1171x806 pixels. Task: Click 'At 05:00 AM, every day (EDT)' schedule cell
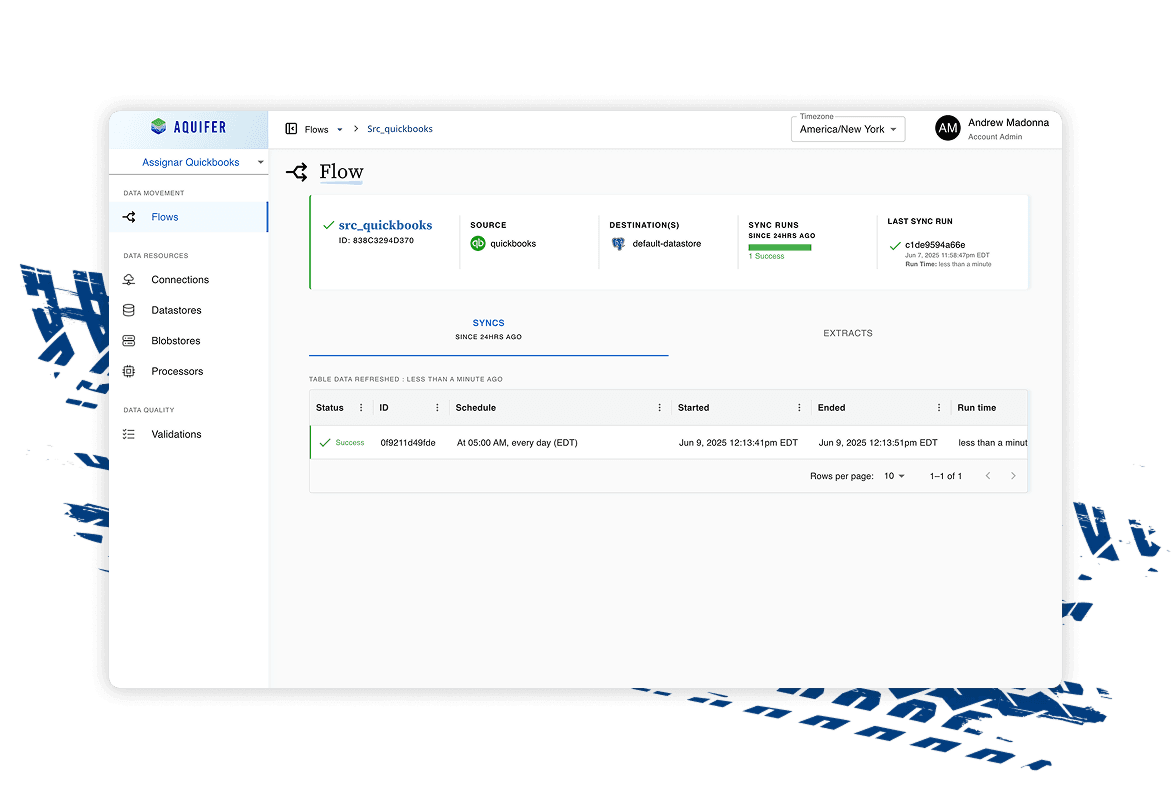(x=517, y=442)
